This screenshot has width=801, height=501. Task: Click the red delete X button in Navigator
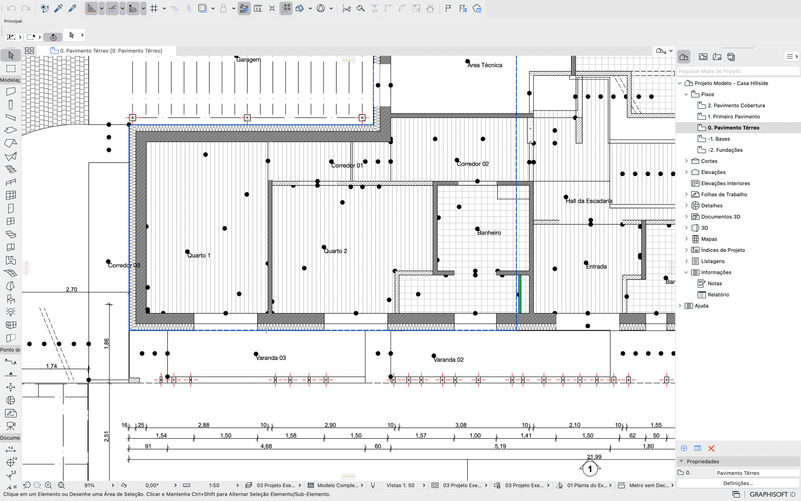click(x=711, y=448)
